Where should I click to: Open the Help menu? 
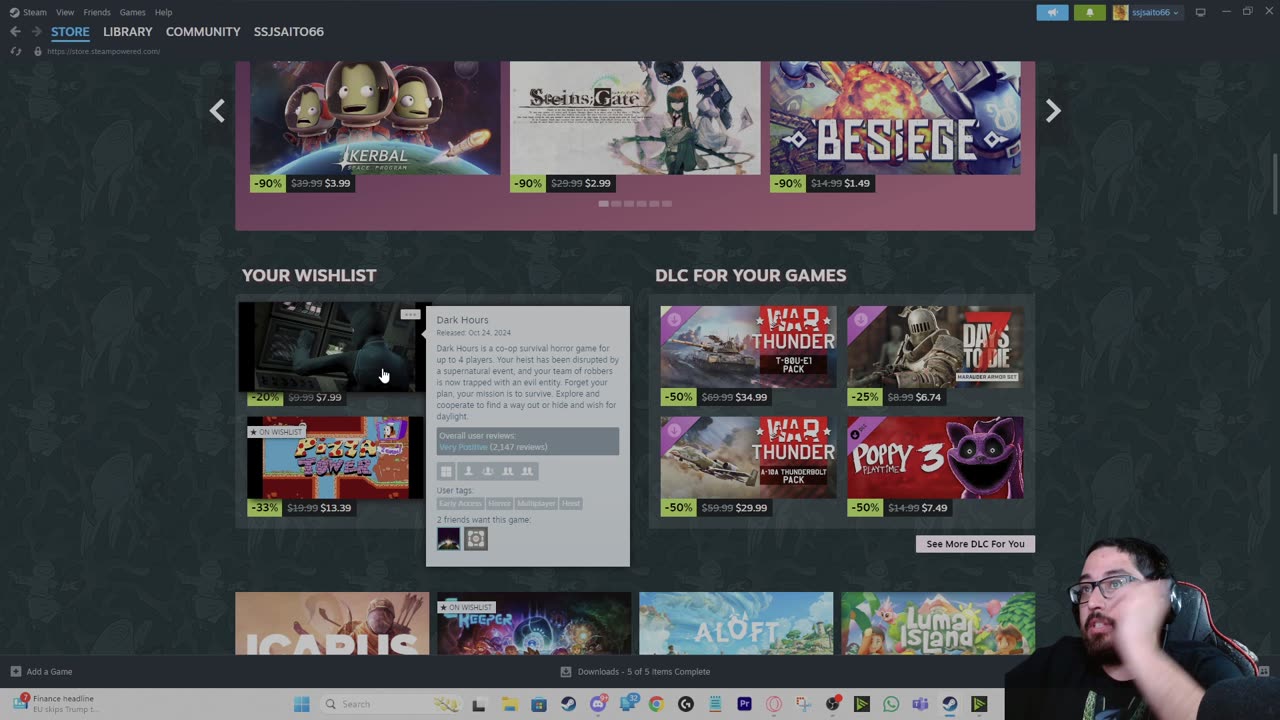tap(163, 12)
